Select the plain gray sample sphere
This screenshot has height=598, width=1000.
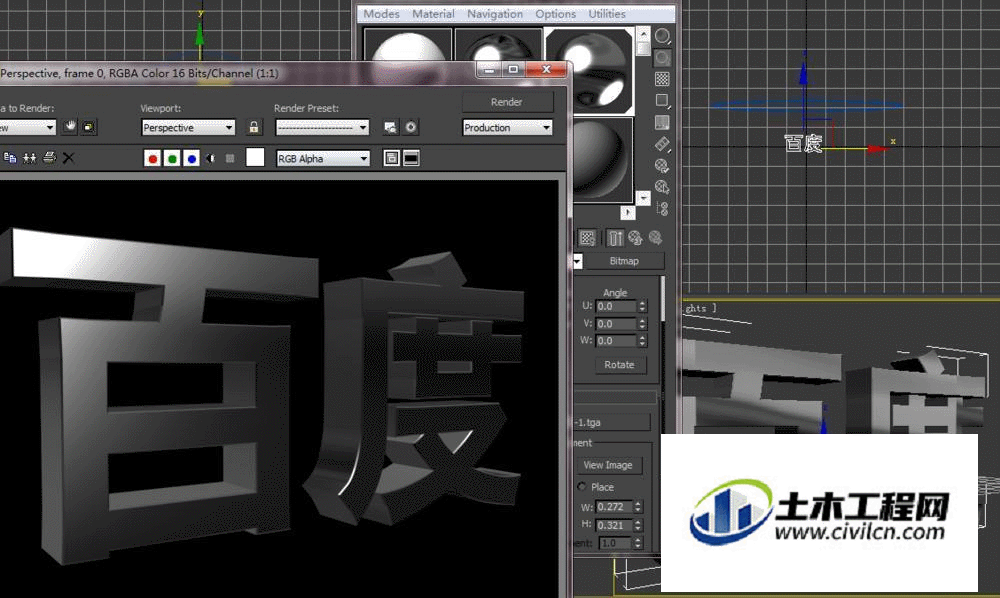[603, 159]
